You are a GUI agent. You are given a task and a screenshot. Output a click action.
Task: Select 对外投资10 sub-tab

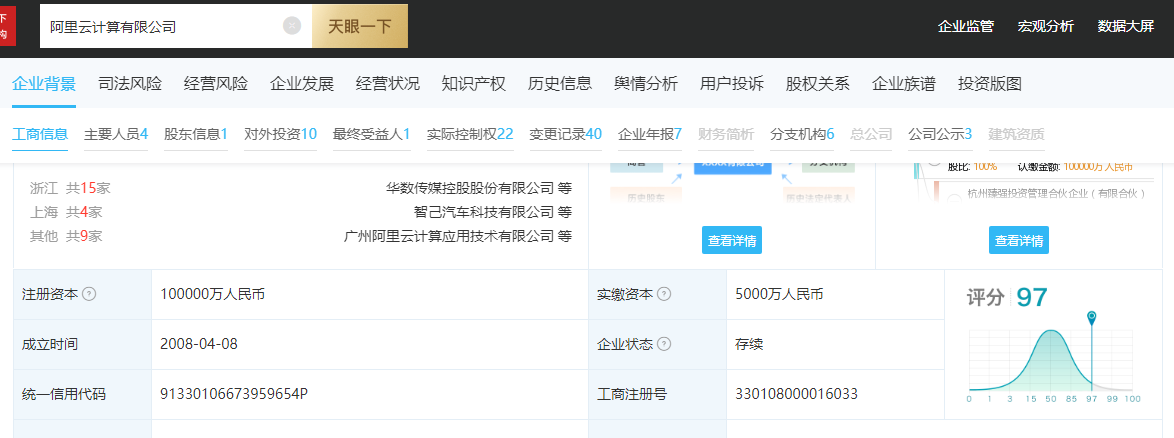click(x=281, y=135)
